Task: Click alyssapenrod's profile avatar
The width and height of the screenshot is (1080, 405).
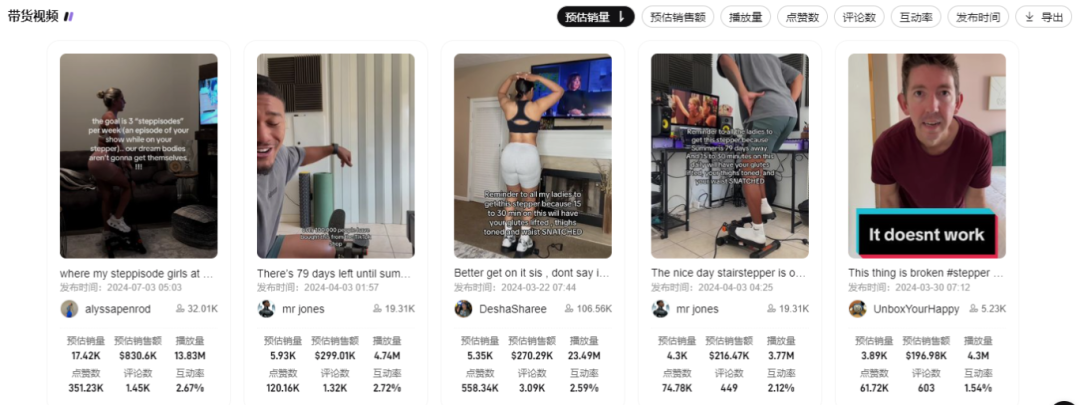Action: (69, 309)
